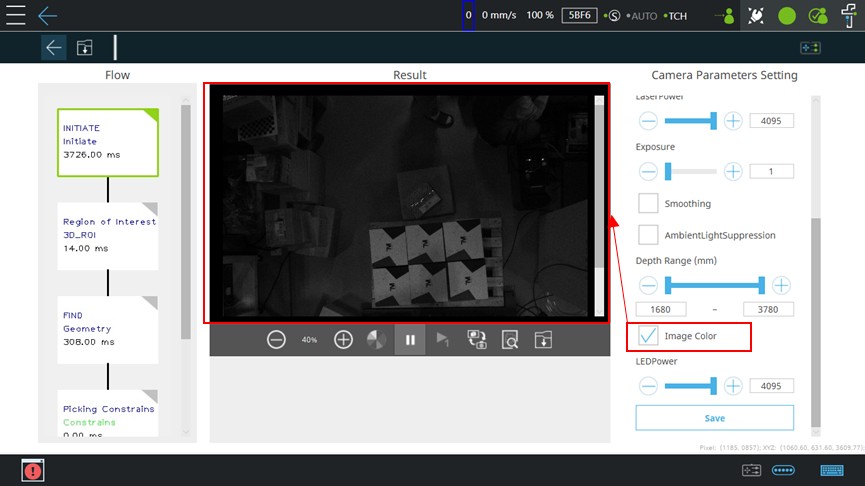The image size is (865, 486).
Task: Click the robot arm icon at top right corner
Action: pos(849,14)
